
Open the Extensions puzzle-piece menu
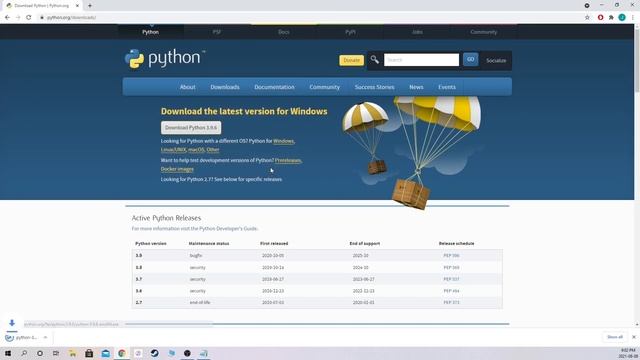611,18
